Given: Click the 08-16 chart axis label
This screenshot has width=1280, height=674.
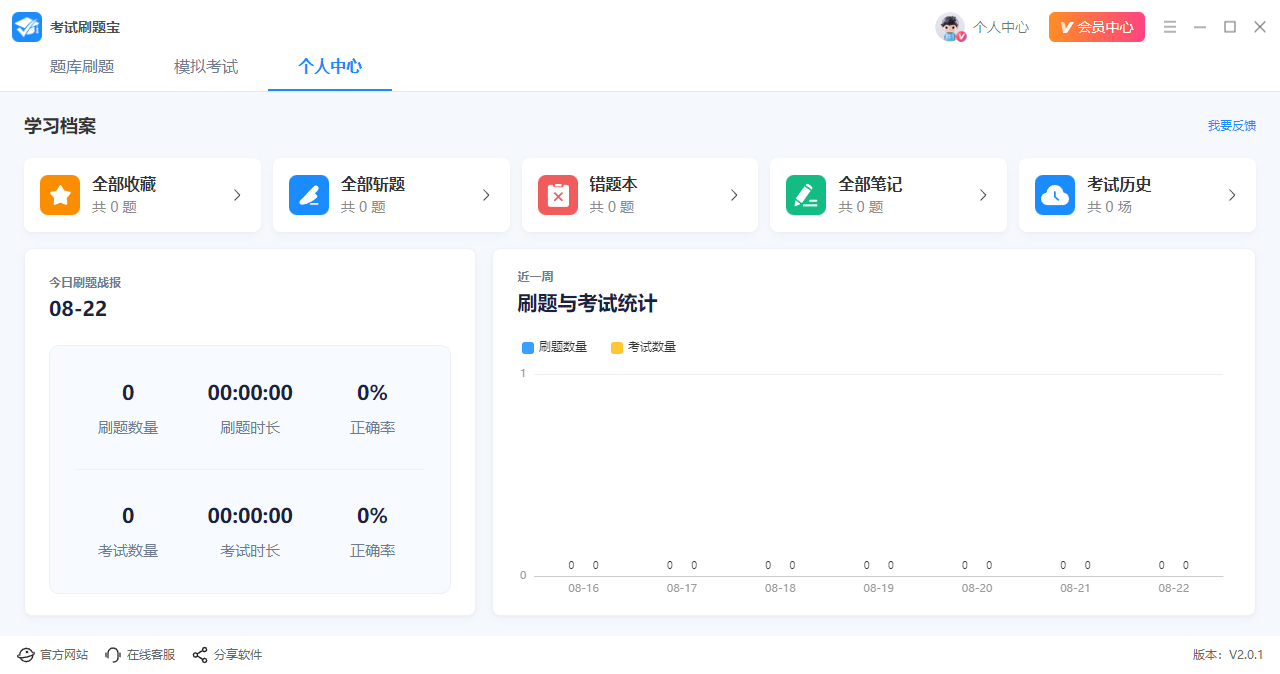Looking at the screenshot, I should pyautogui.click(x=583, y=588).
